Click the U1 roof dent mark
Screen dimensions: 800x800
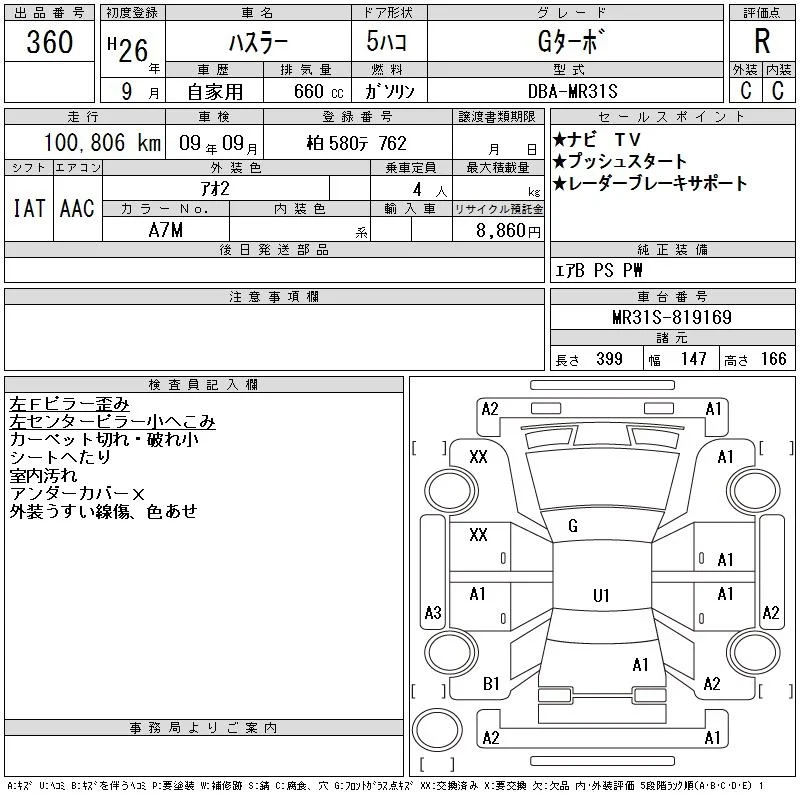tap(601, 595)
